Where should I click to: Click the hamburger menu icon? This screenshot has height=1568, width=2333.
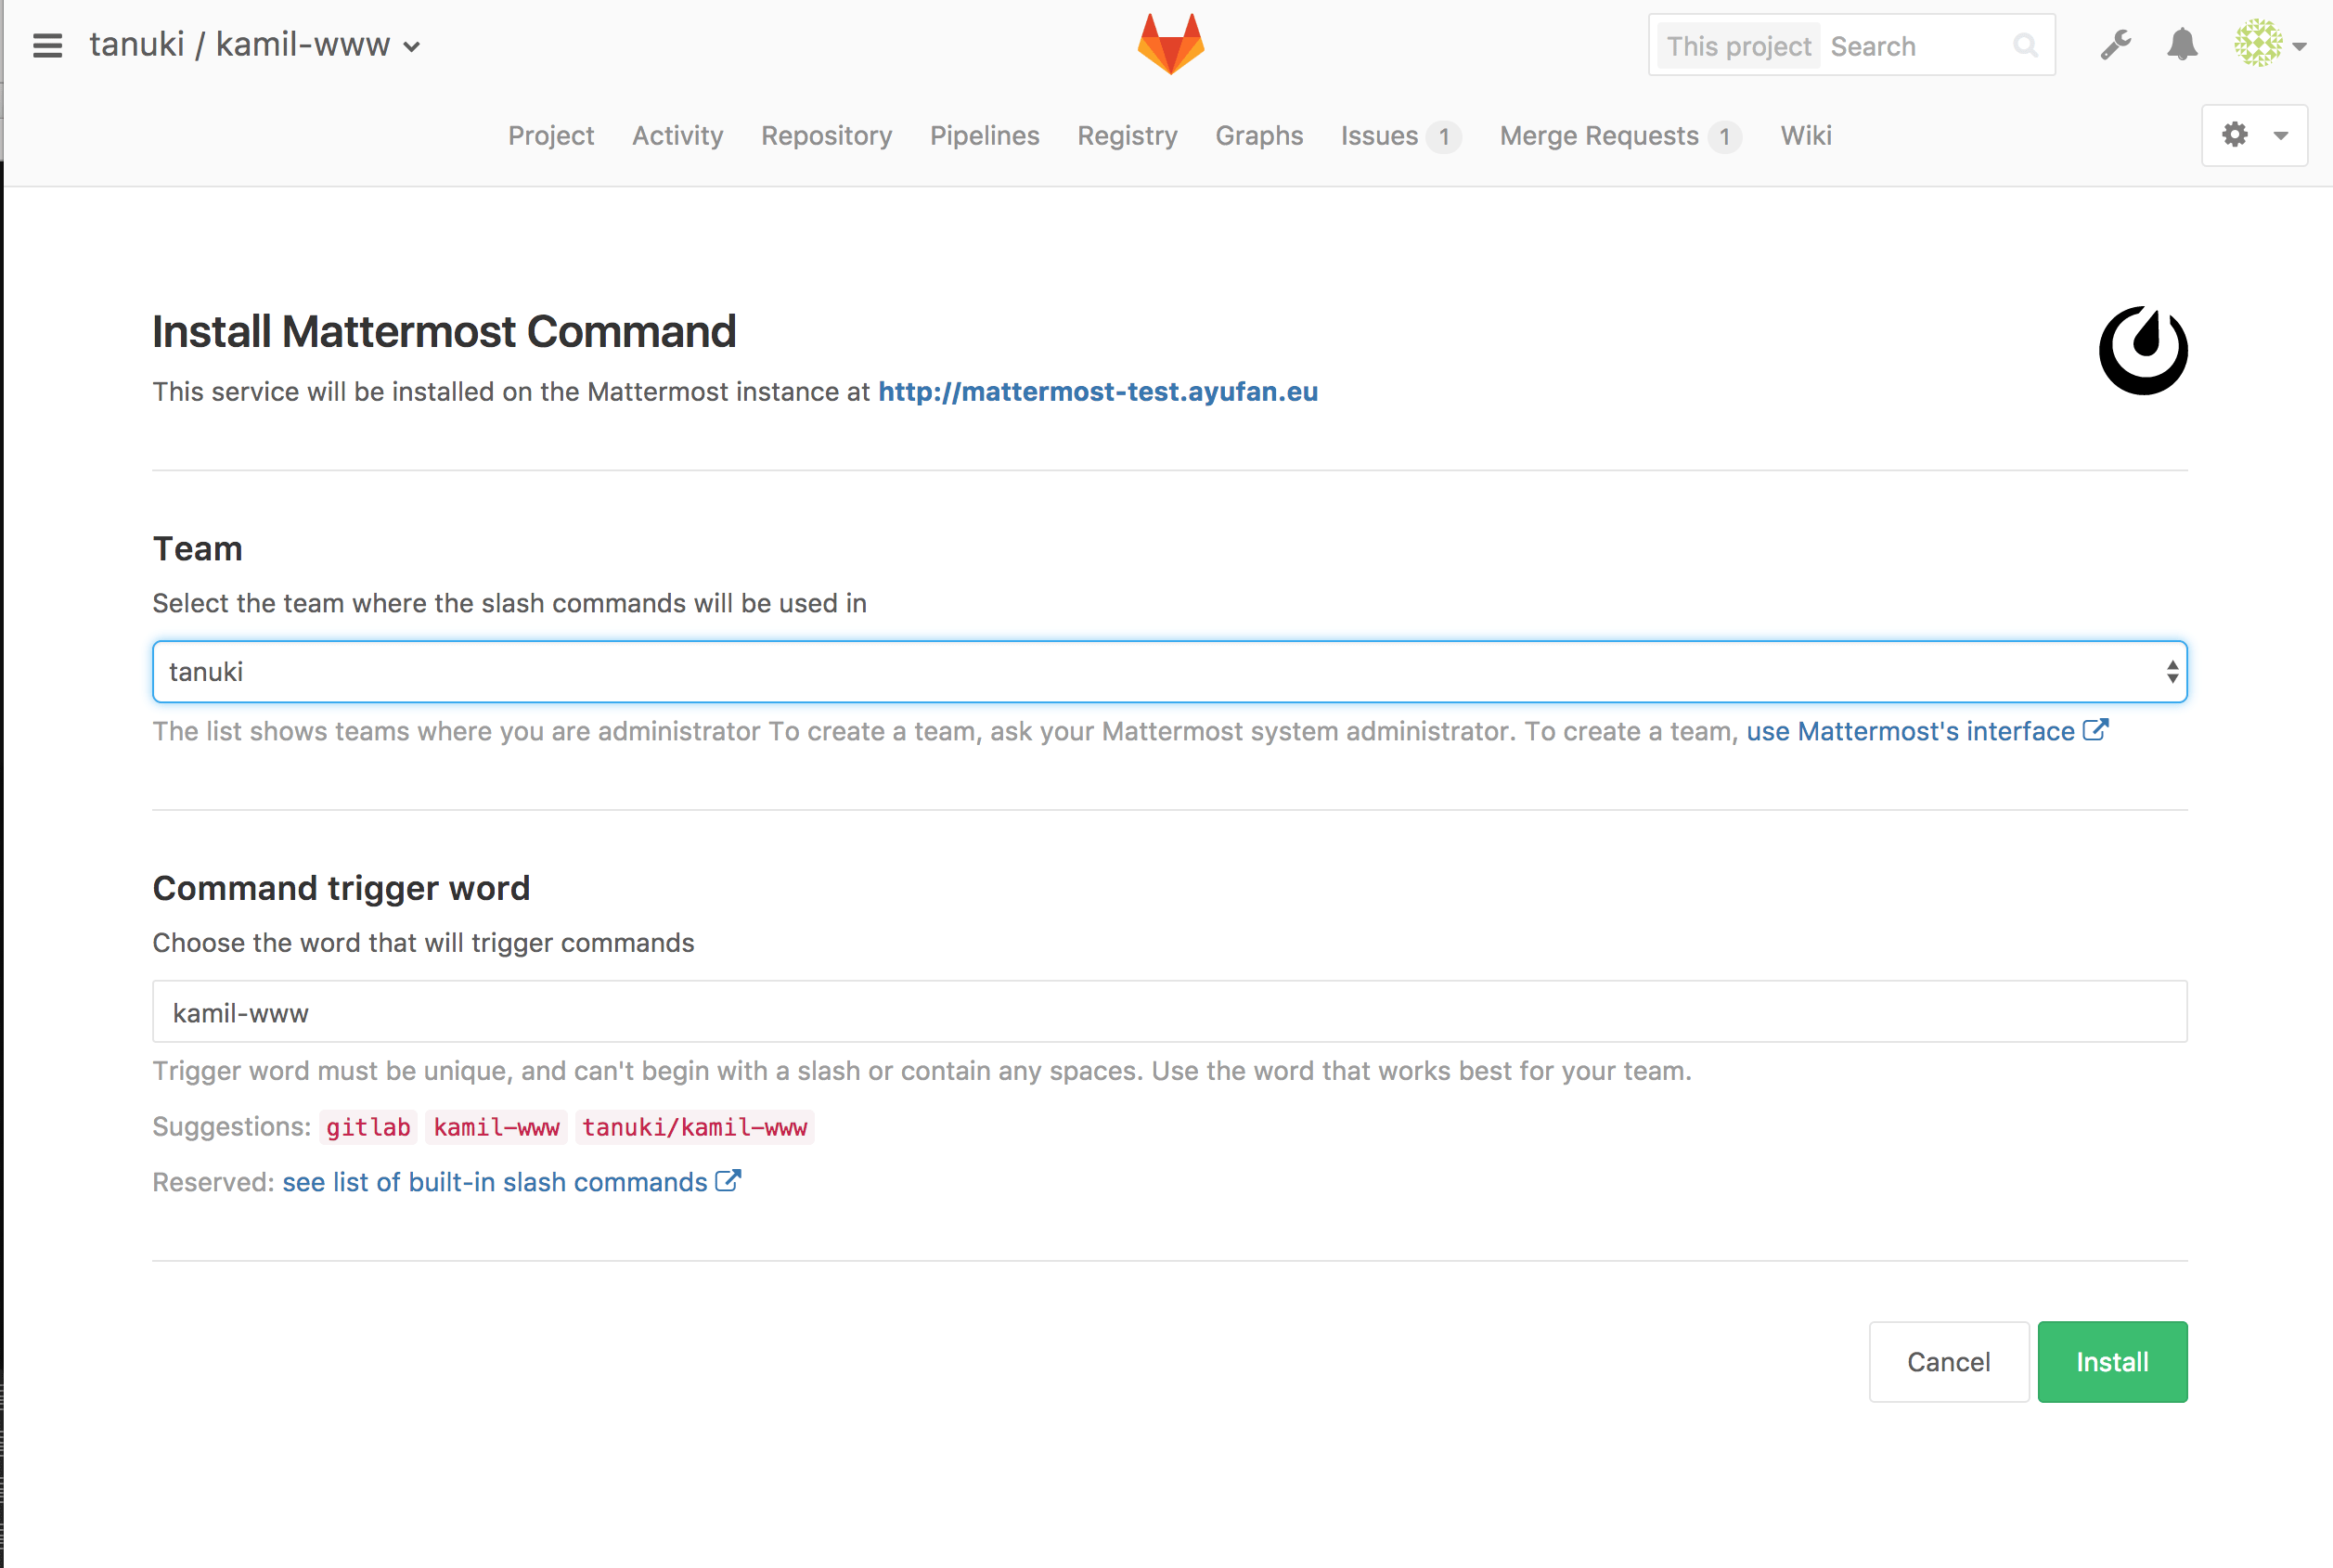tap(47, 44)
